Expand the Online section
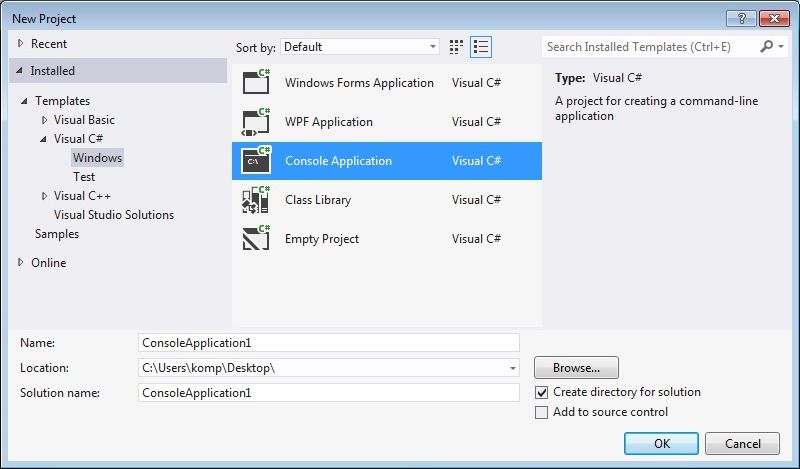The width and height of the screenshot is (800, 469). click(21, 263)
